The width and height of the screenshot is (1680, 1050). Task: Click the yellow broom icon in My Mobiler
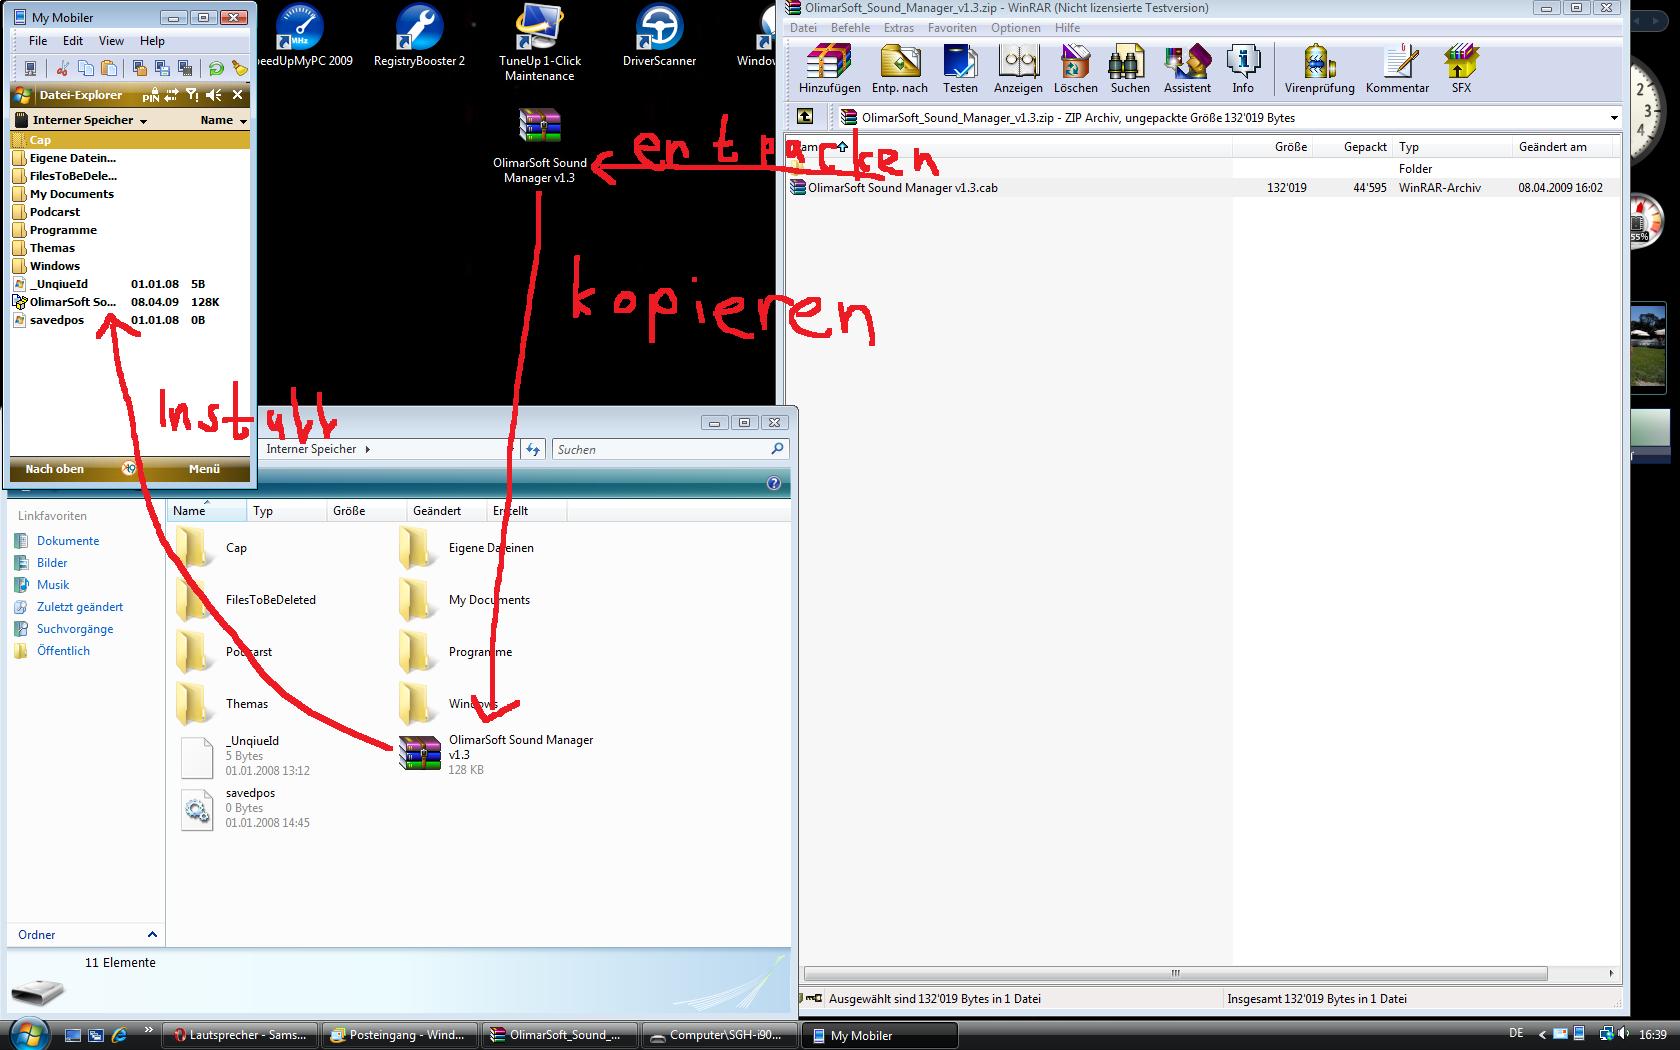point(239,68)
